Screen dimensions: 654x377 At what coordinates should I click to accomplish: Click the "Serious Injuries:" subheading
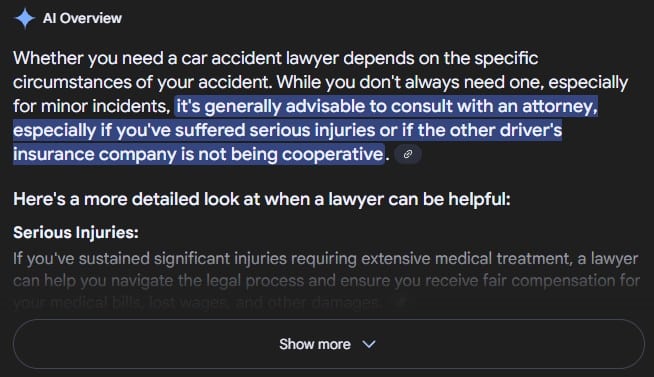pos(75,232)
